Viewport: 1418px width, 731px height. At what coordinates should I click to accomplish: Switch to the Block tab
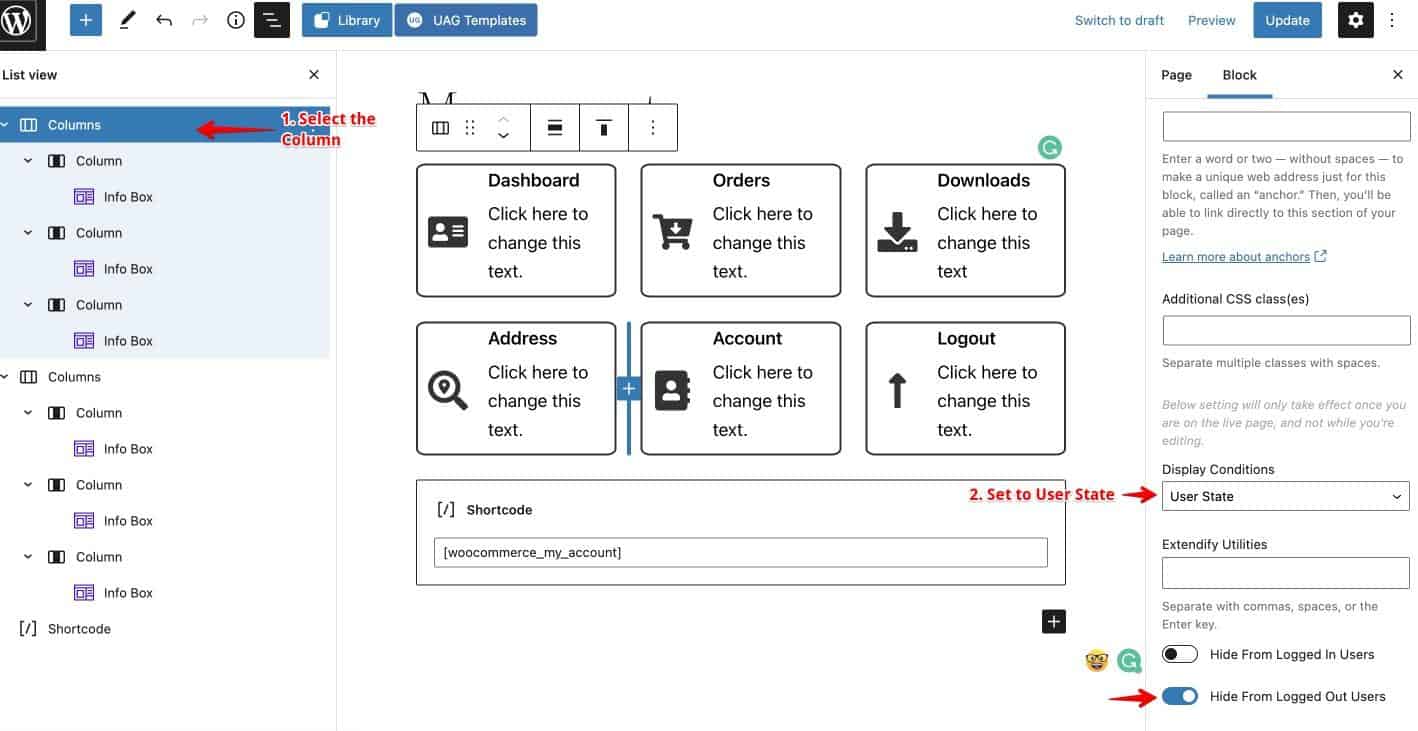pyautogui.click(x=1240, y=75)
